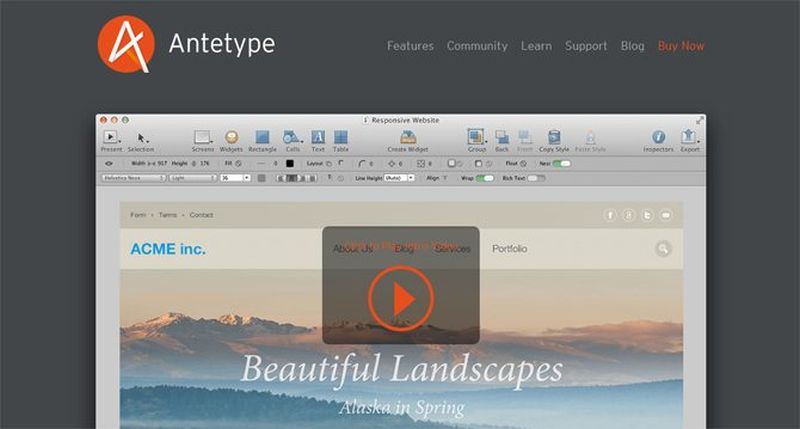800x429 pixels.
Task: Open Features in site navigation
Action: (410, 46)
